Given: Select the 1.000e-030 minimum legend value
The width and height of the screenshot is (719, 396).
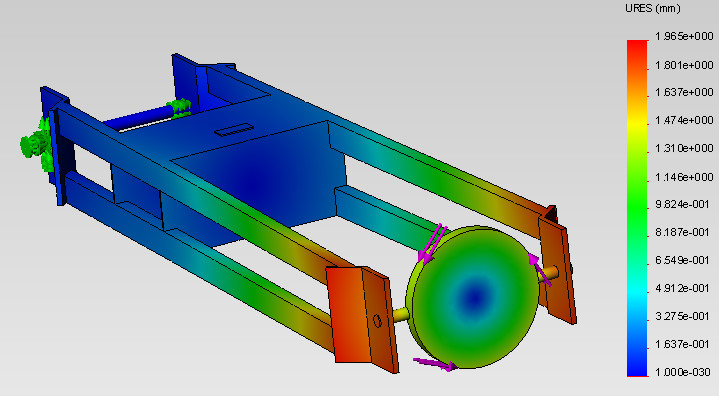Looking at the screenshot, I should 683,372.
